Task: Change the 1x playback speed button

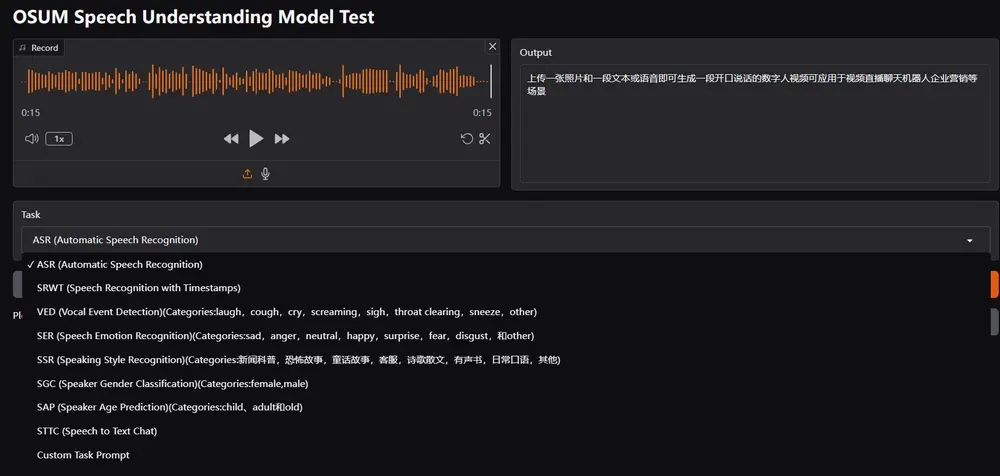Action: 59,138
